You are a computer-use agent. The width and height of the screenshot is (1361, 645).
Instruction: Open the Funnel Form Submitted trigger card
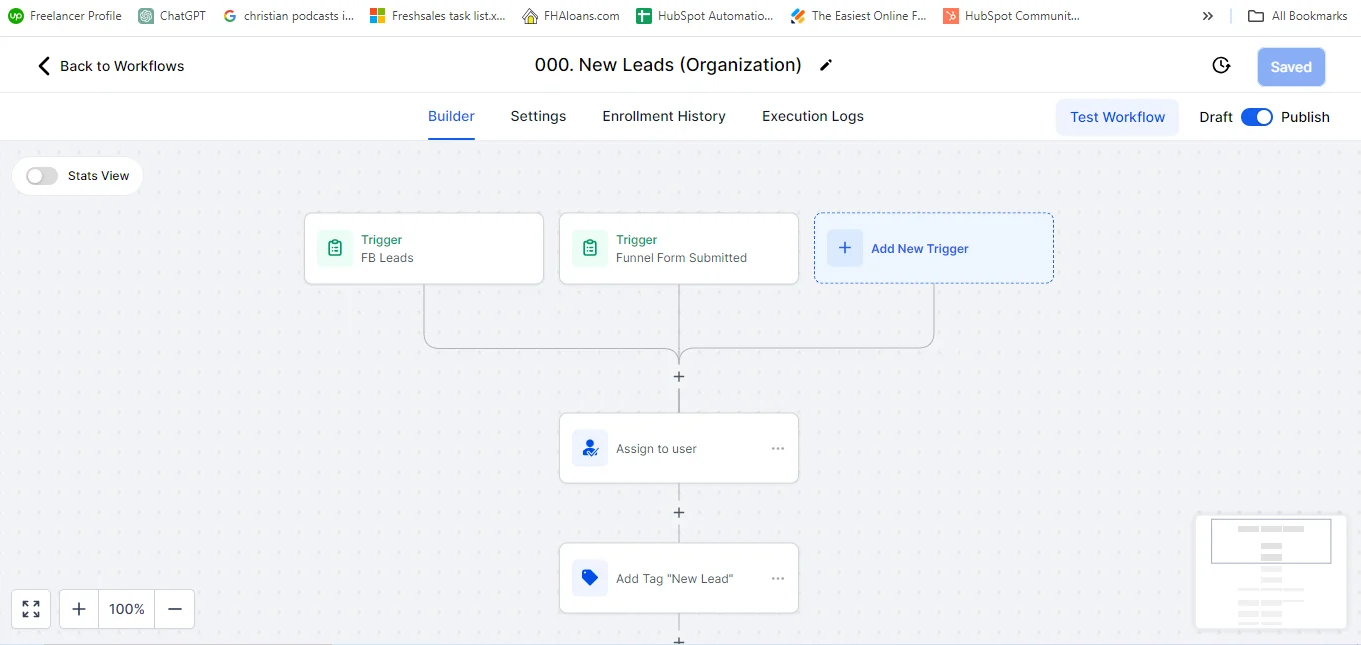point(679,248)
